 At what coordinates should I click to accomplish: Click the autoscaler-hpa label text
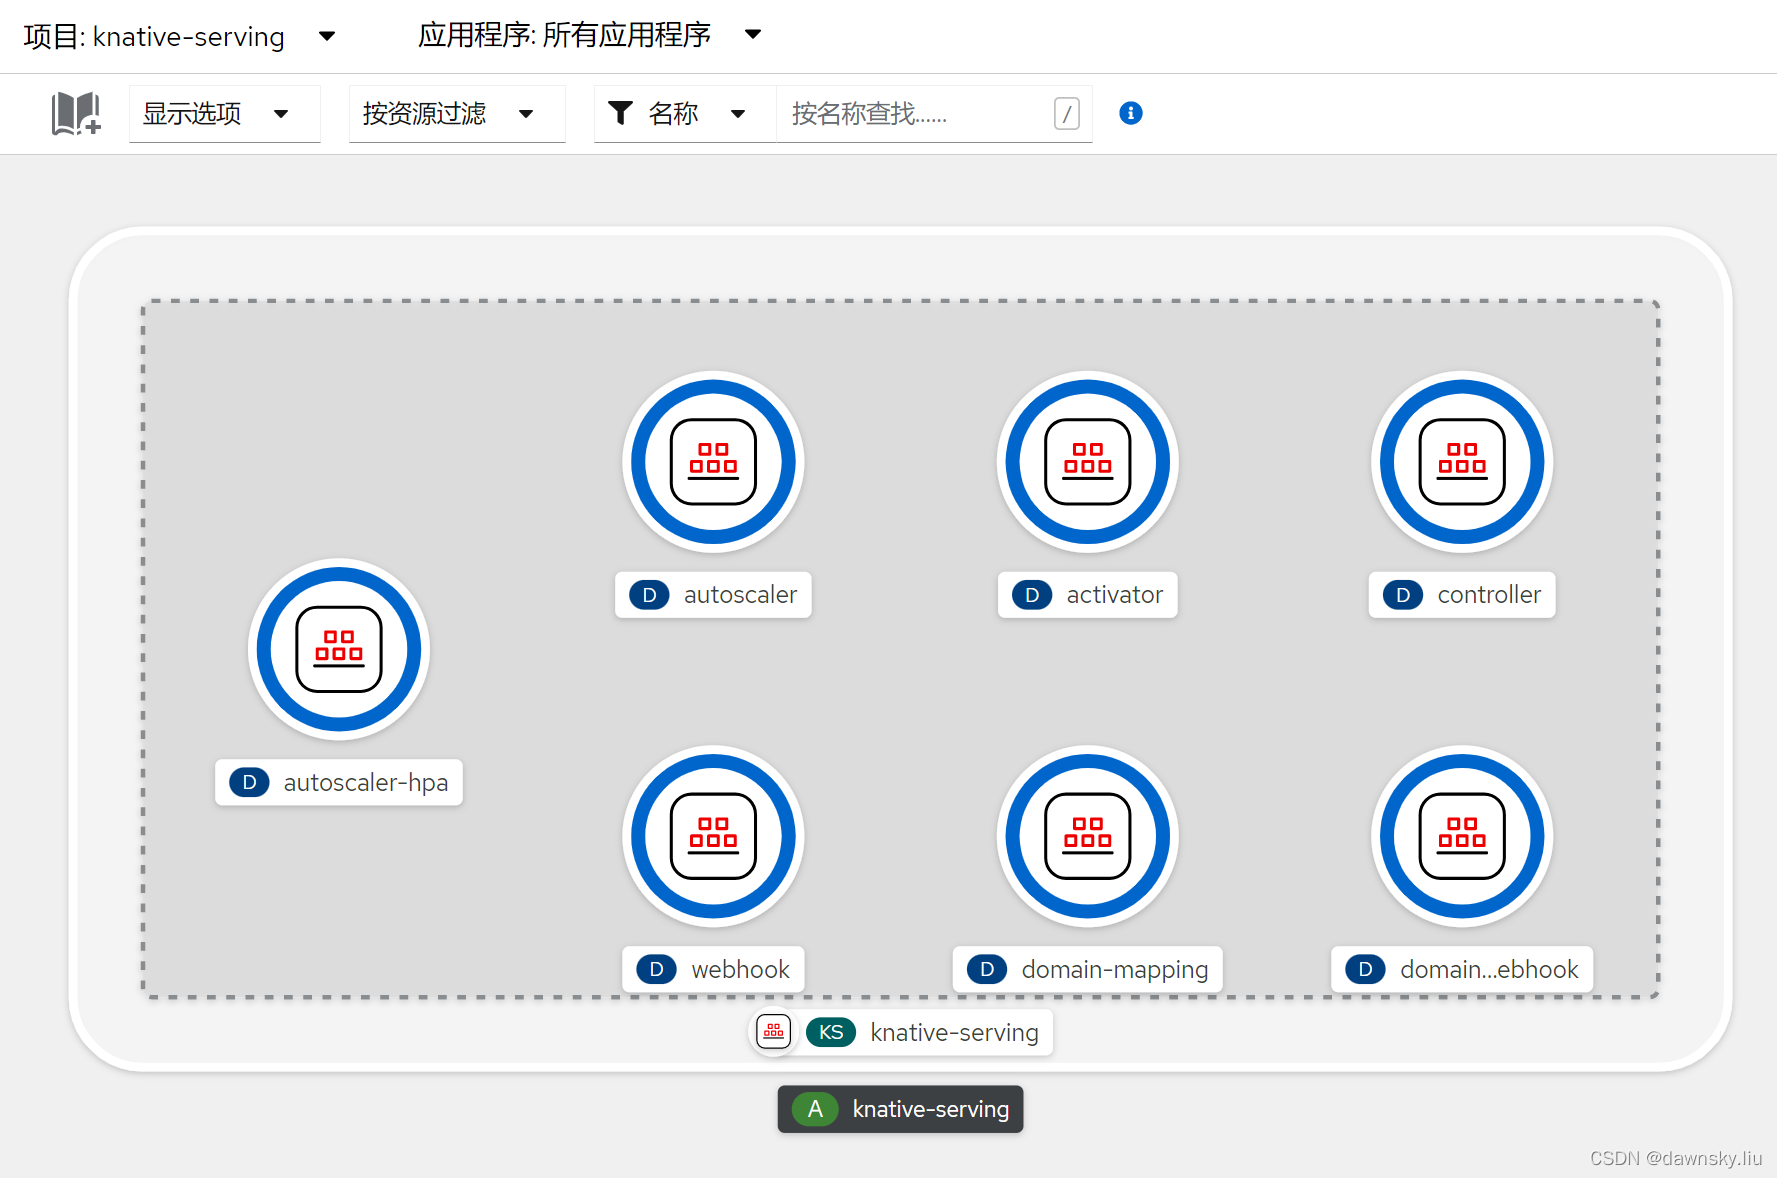coord(366,782)
